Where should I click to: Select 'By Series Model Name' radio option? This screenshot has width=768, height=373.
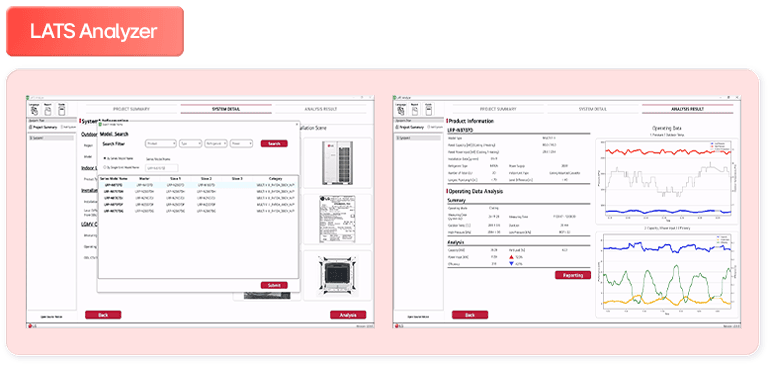pos(104,158)
